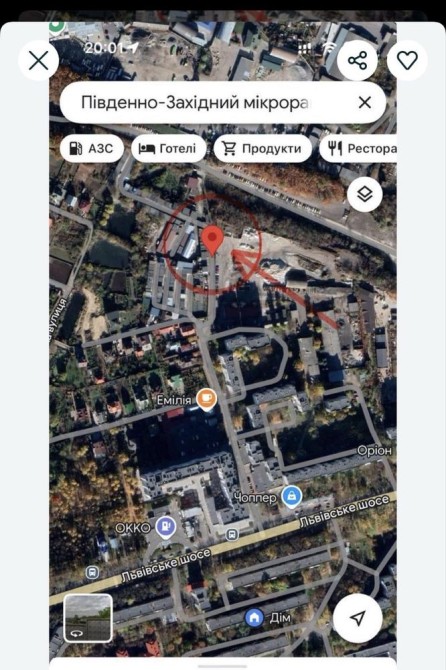The height and width of the screenshot is (670, 446).
Task: Select the Продукти filter chip
Action: point(262,148)
